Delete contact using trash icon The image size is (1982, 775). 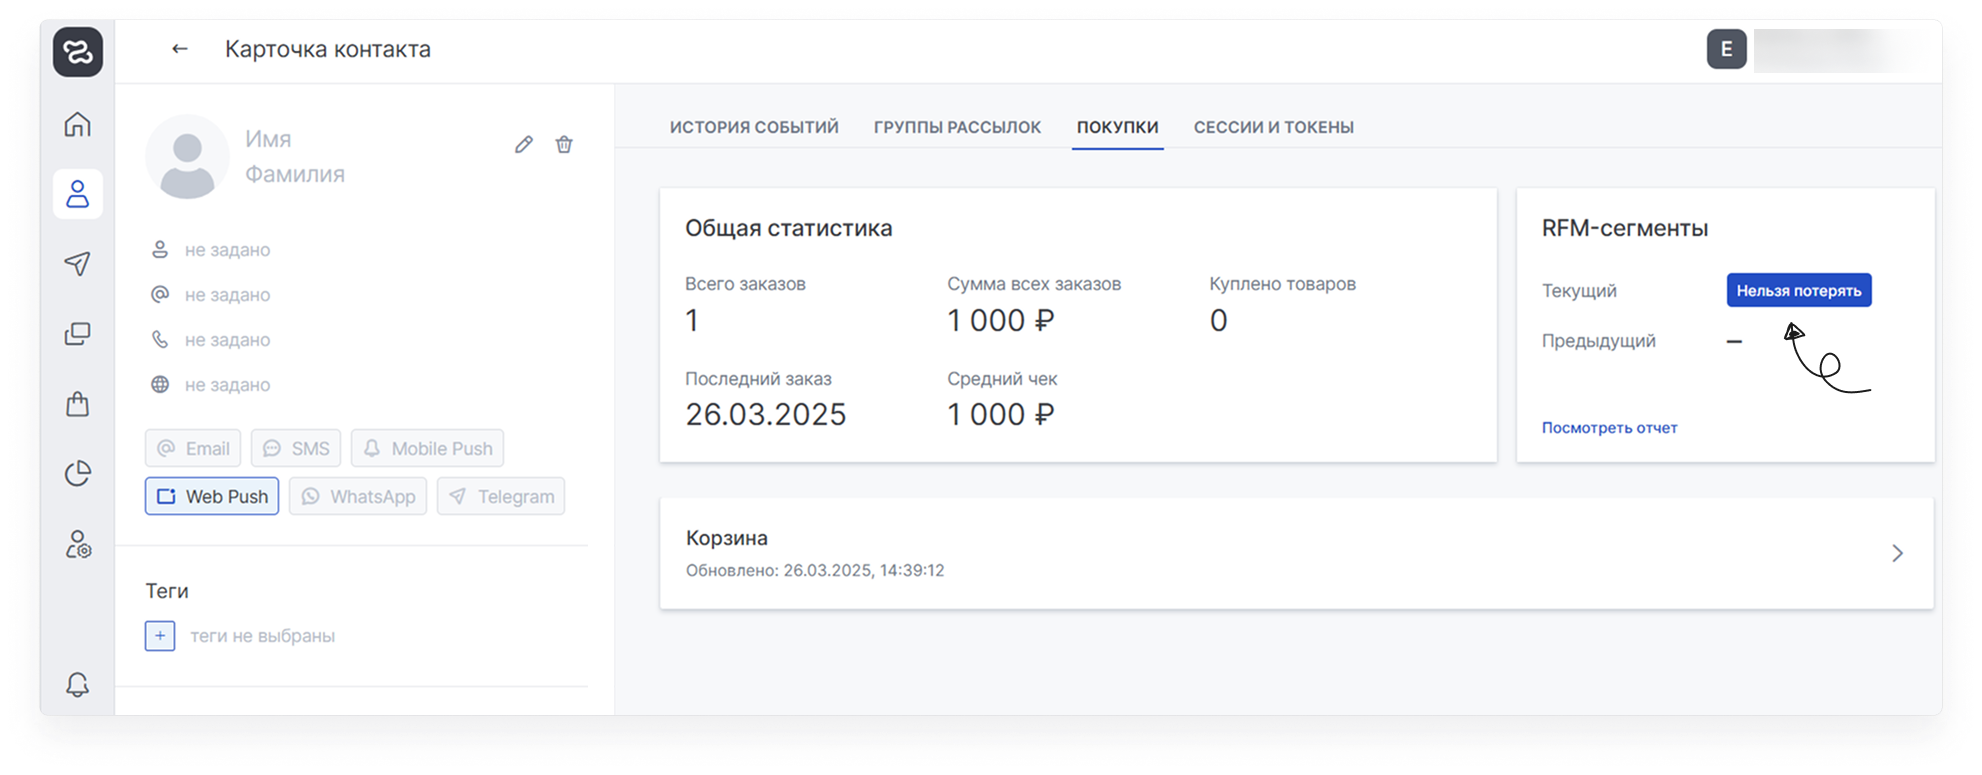pos(564,145)
